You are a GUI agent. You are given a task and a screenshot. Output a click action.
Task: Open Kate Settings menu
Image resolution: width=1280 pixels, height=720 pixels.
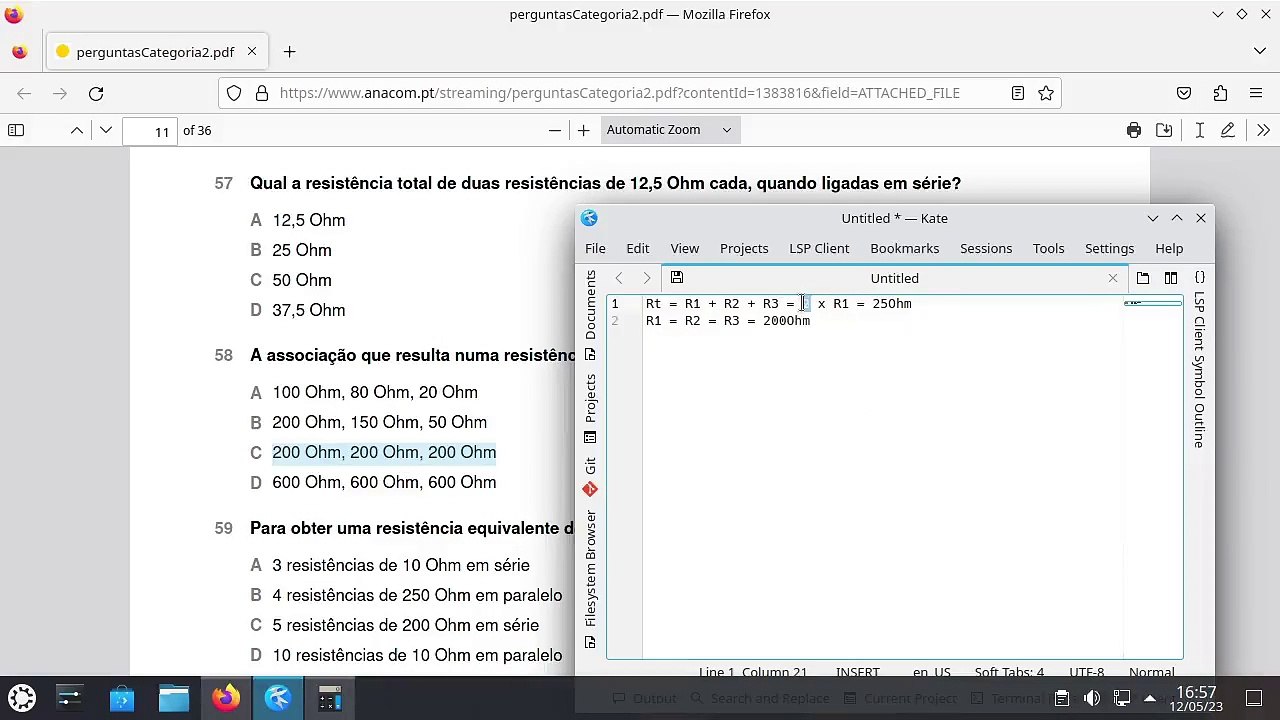click(1109, 248)
